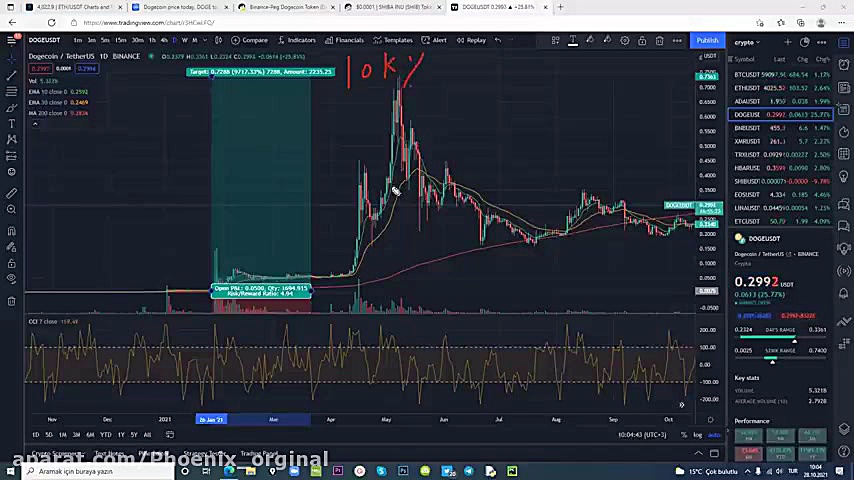
Task: Expand the timeframe interval dropdown arrow
Action: pos(205,40)
